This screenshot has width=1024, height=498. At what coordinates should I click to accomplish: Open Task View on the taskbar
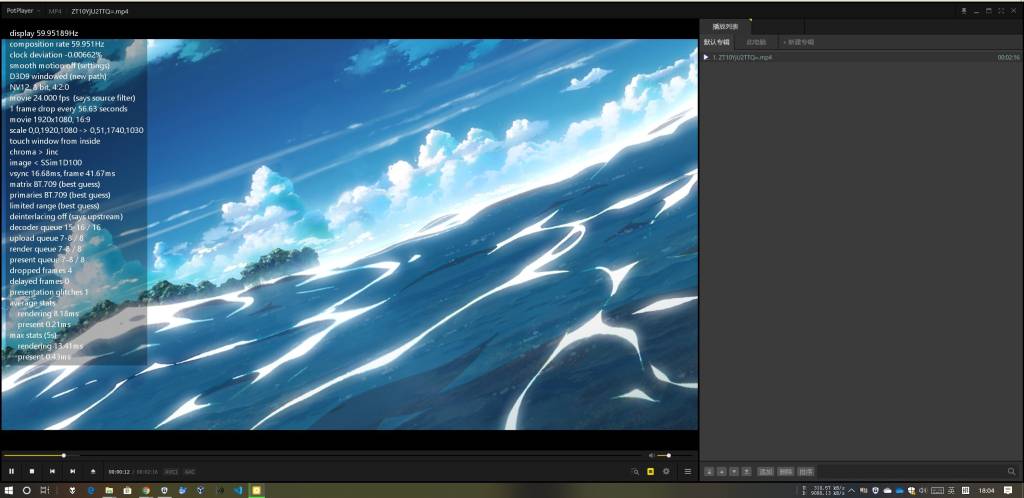coord(44,490)
